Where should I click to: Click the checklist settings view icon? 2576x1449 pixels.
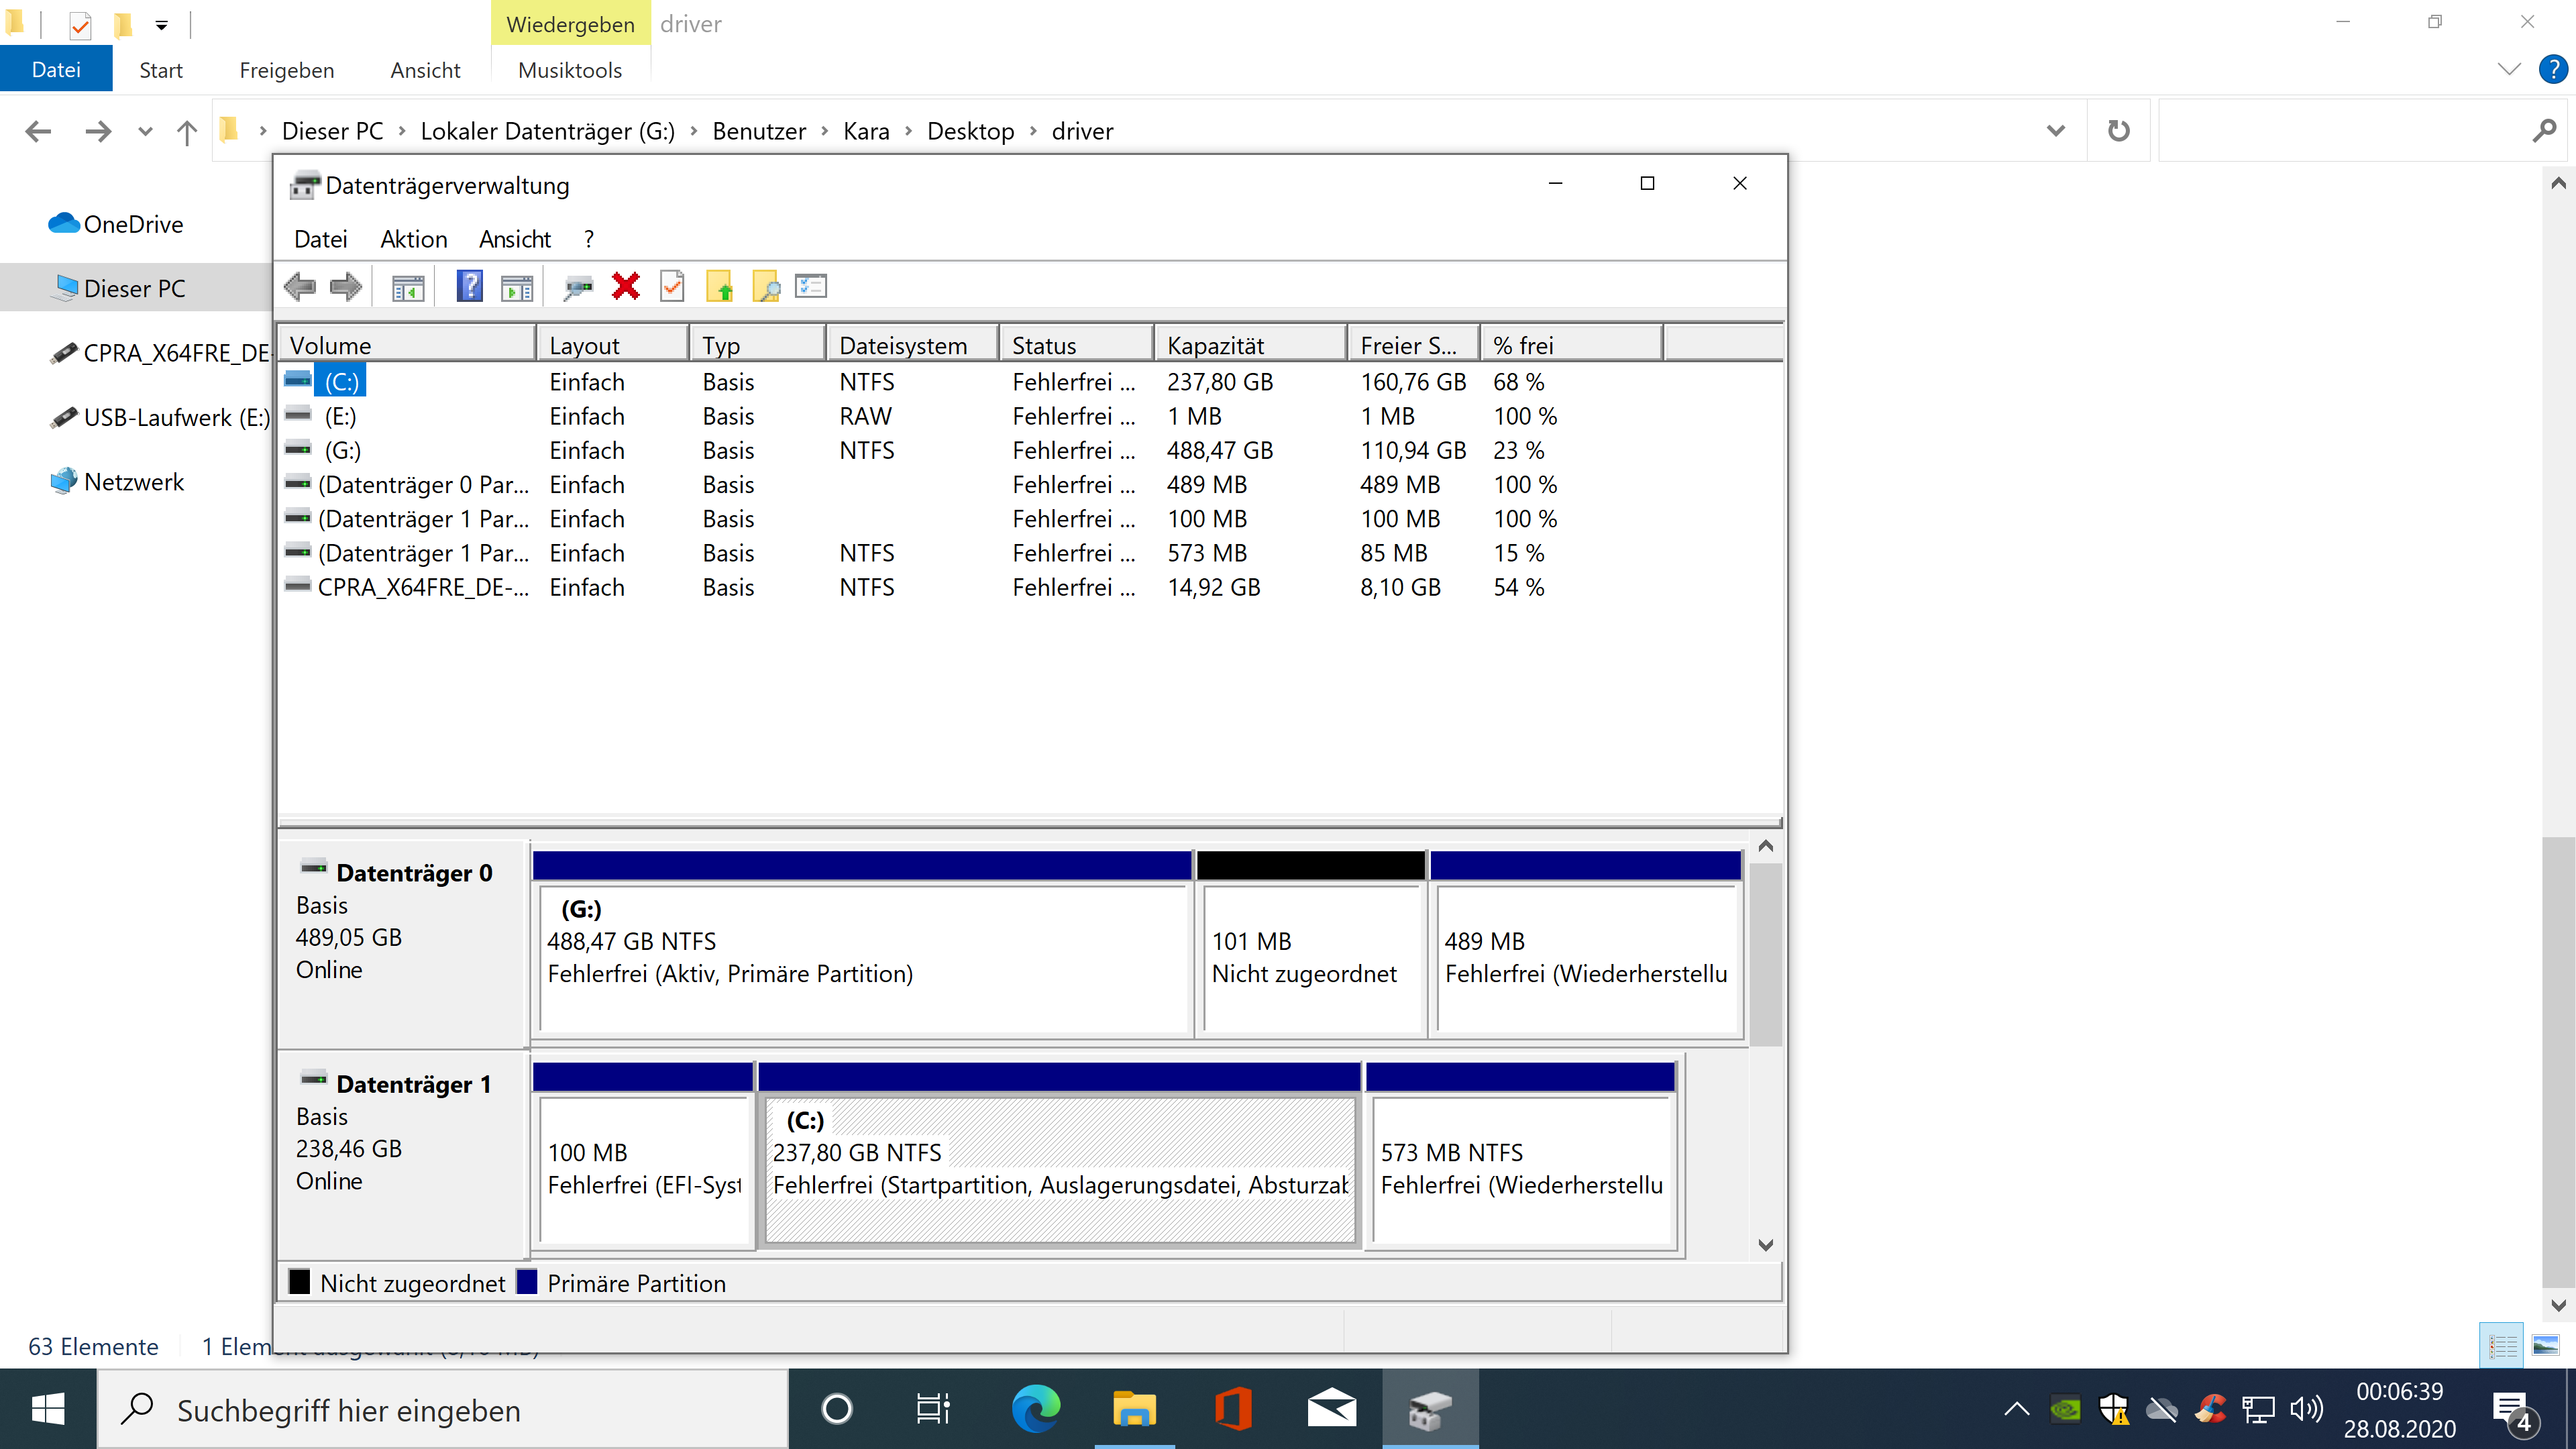tap(811, 287)
